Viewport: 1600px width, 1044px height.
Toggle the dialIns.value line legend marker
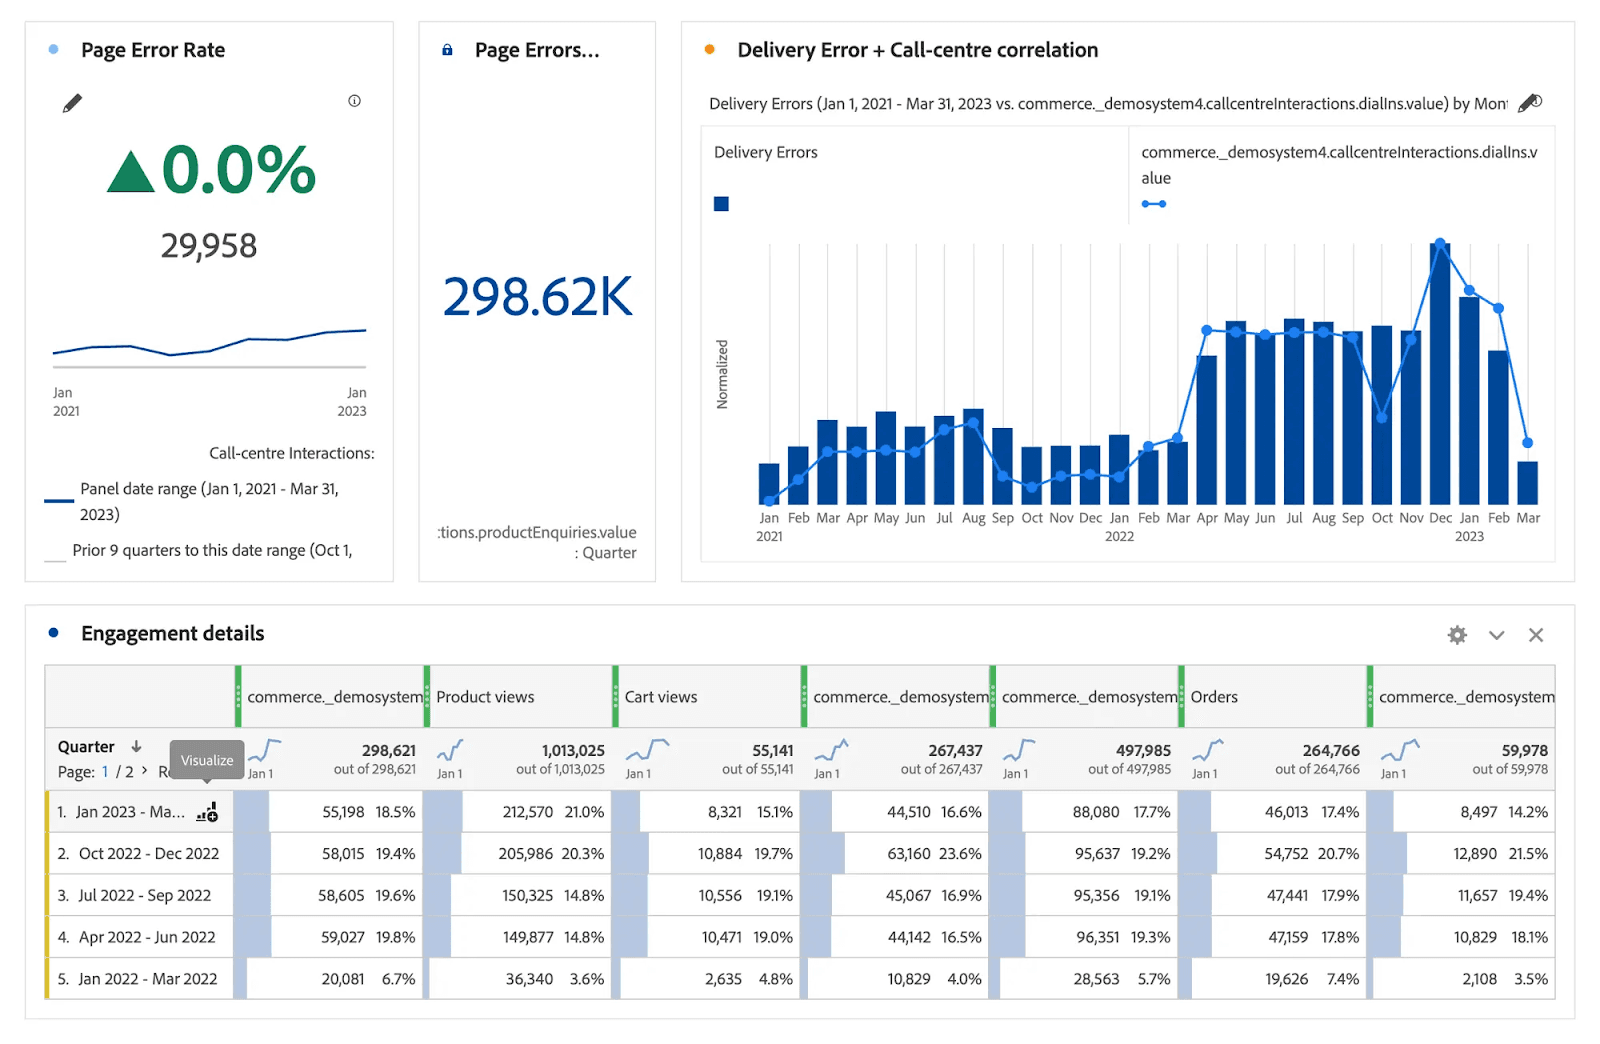tap(1153, 204)
